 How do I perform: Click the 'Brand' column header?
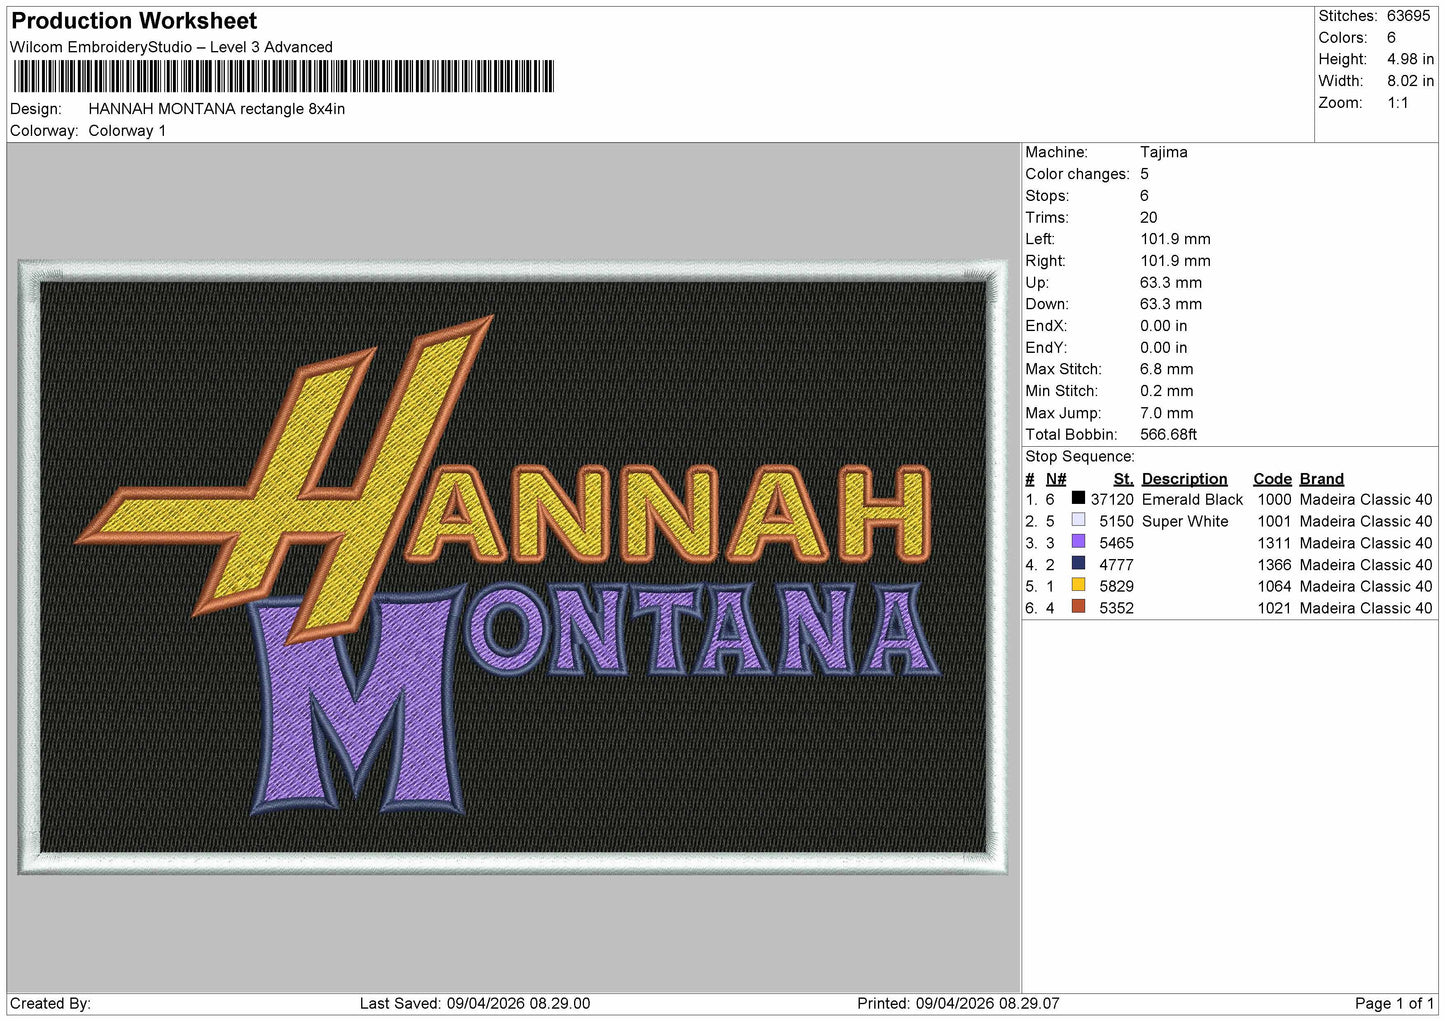pos(1321,479)
